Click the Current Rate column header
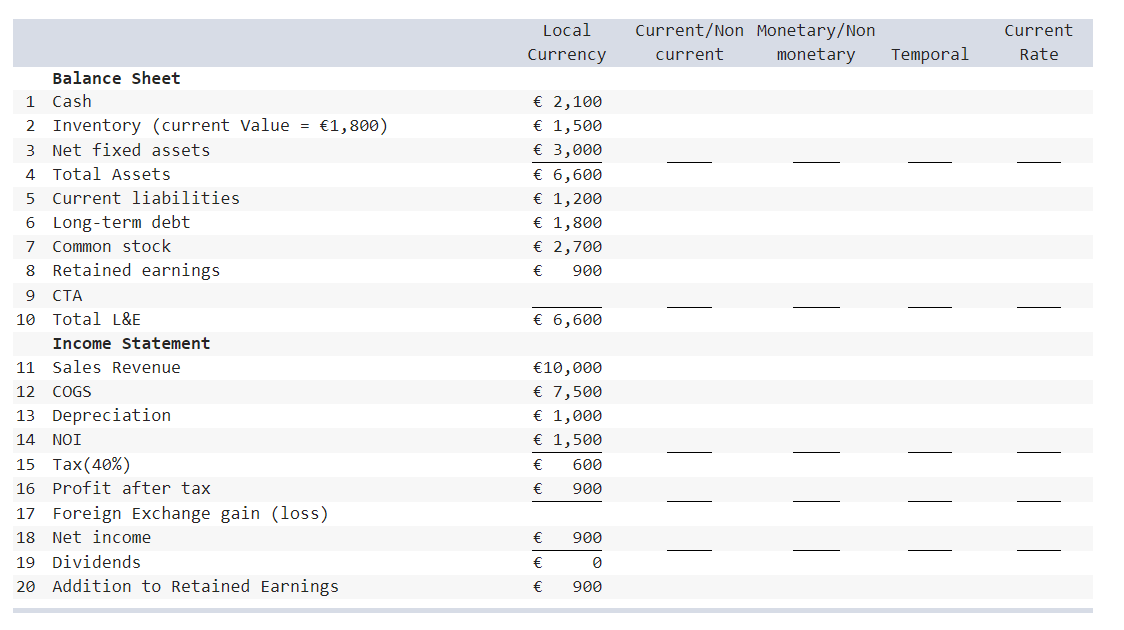Image resolution: width=1124 pixels, height=630 pixels. [1038, 42]
